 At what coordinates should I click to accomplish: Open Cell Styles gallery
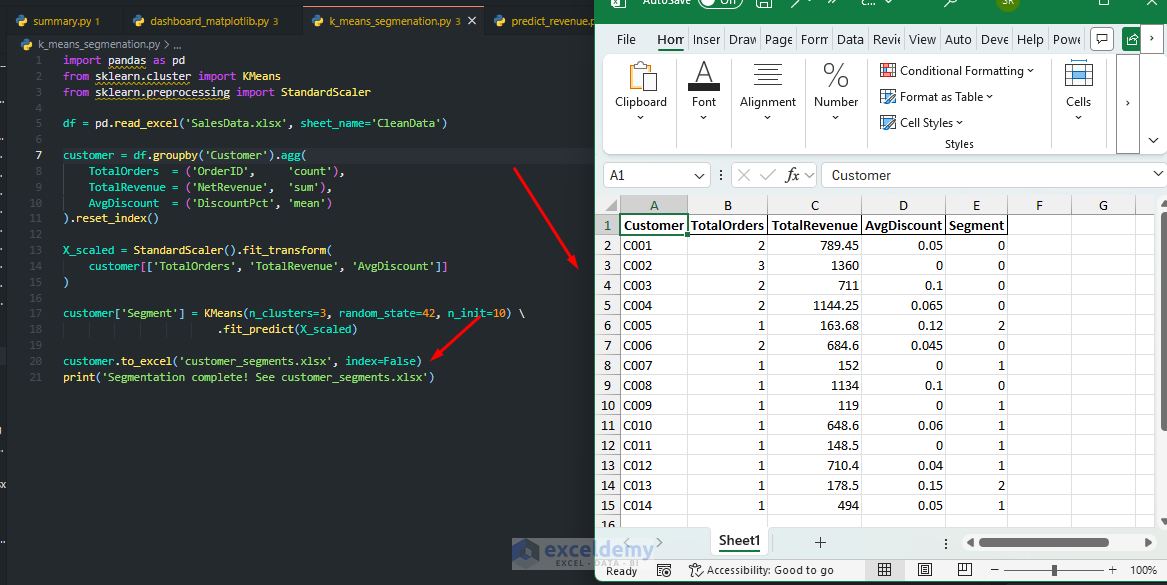tap(921, 123)
